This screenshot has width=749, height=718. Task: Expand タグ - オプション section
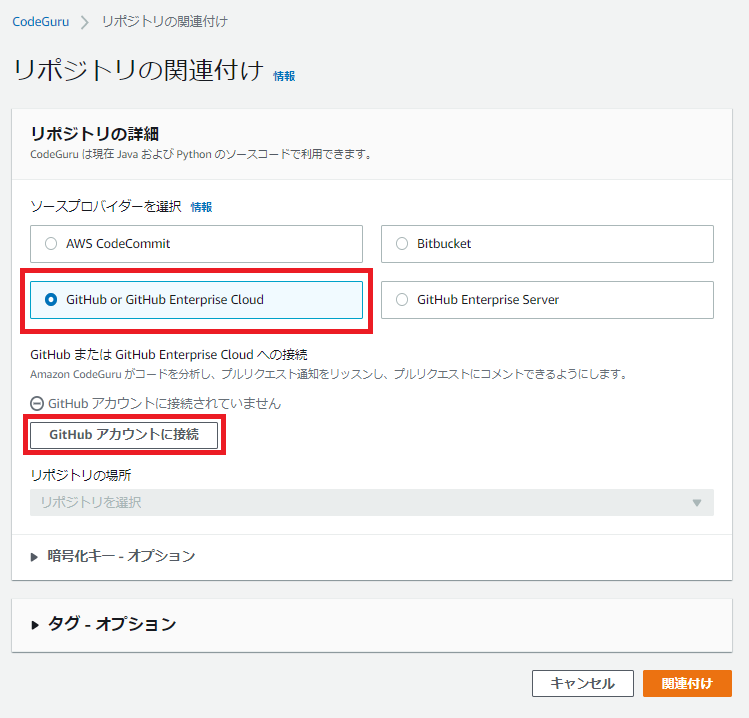(103, 624)
